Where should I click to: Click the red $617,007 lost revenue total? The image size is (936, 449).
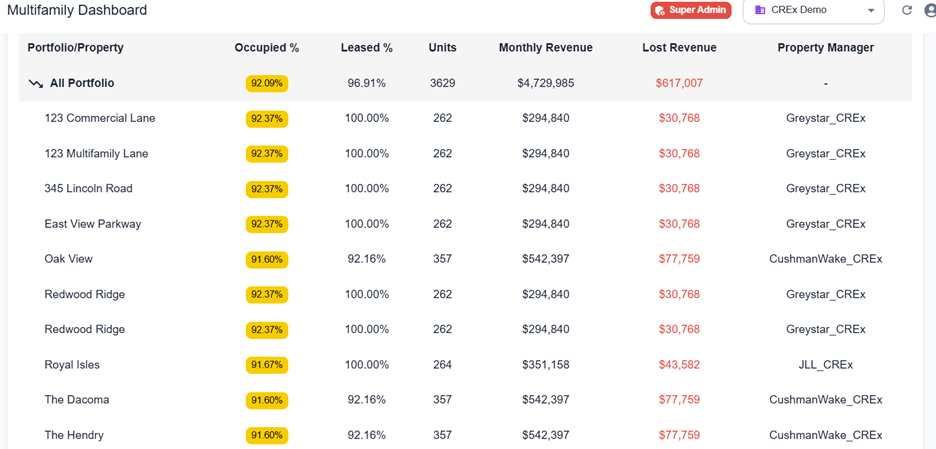pyautogui.click(x=679, y=84)
